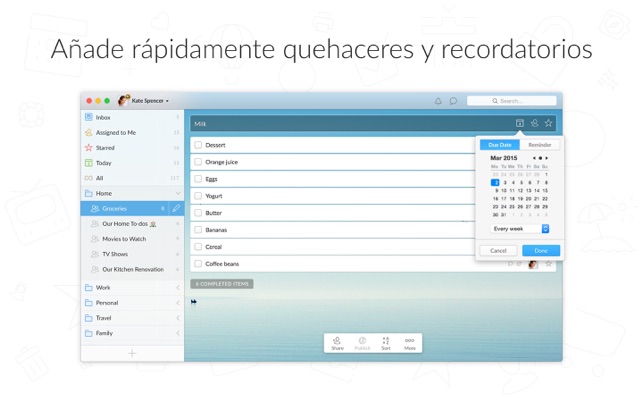Viewport: 643px width, 402px height.
Task: Open the Movies to Watch list
Action: click(132, 239)
